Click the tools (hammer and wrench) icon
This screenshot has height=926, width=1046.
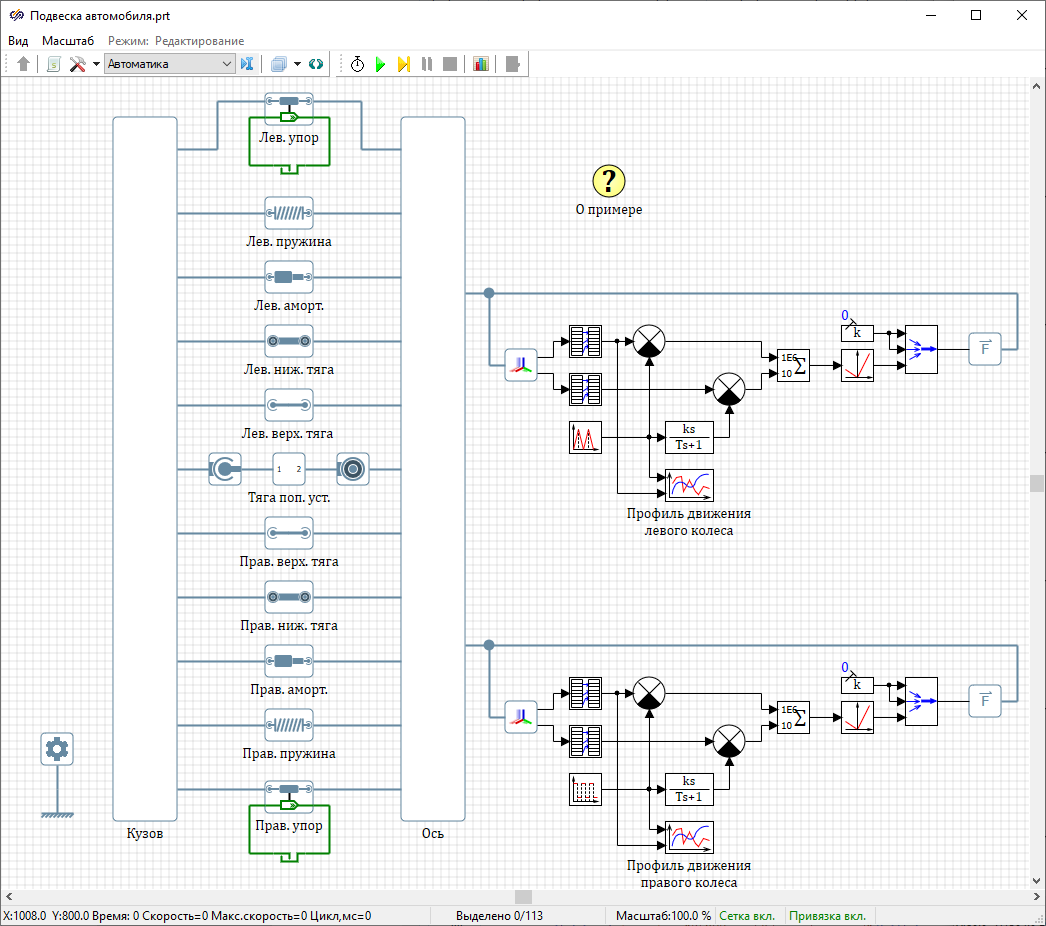pos(77,64)
